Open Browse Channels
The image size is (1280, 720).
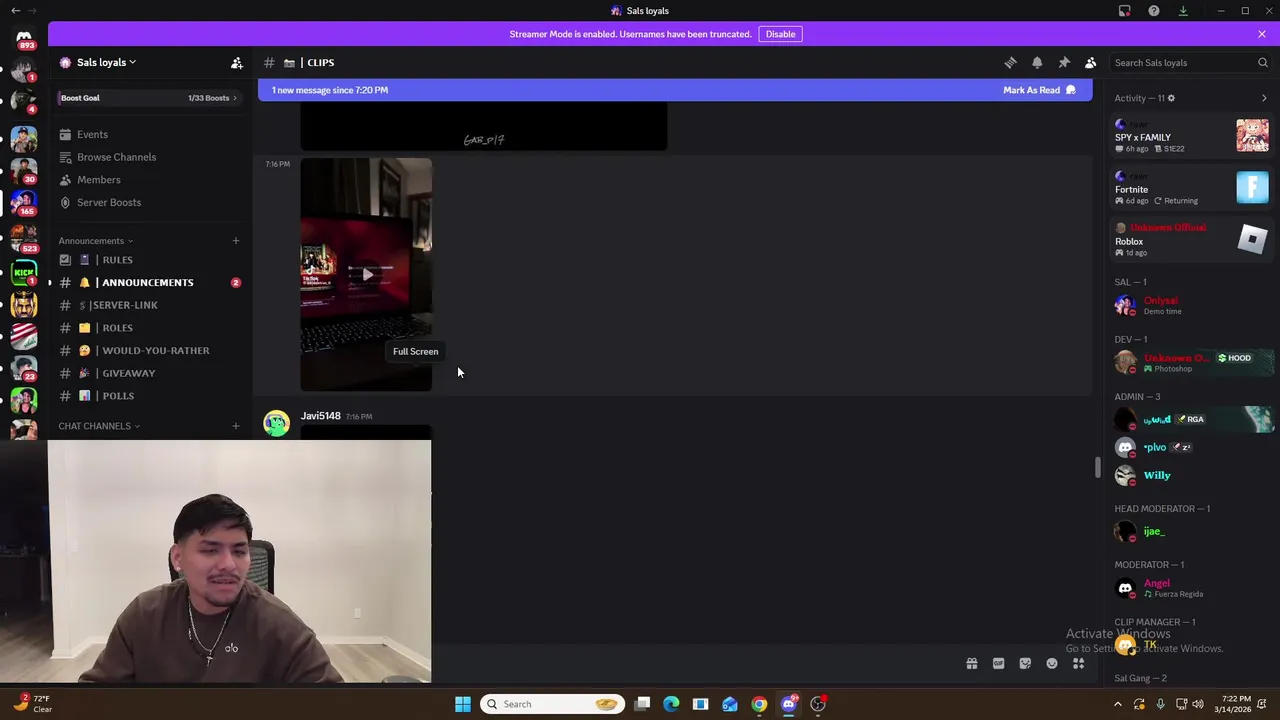[116, 157]
